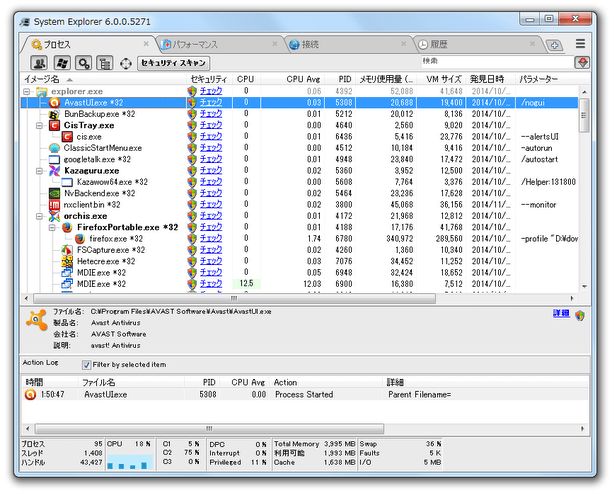
Task: Collapse the Kazaguru.exe tree node
Action: coord(39,171)
